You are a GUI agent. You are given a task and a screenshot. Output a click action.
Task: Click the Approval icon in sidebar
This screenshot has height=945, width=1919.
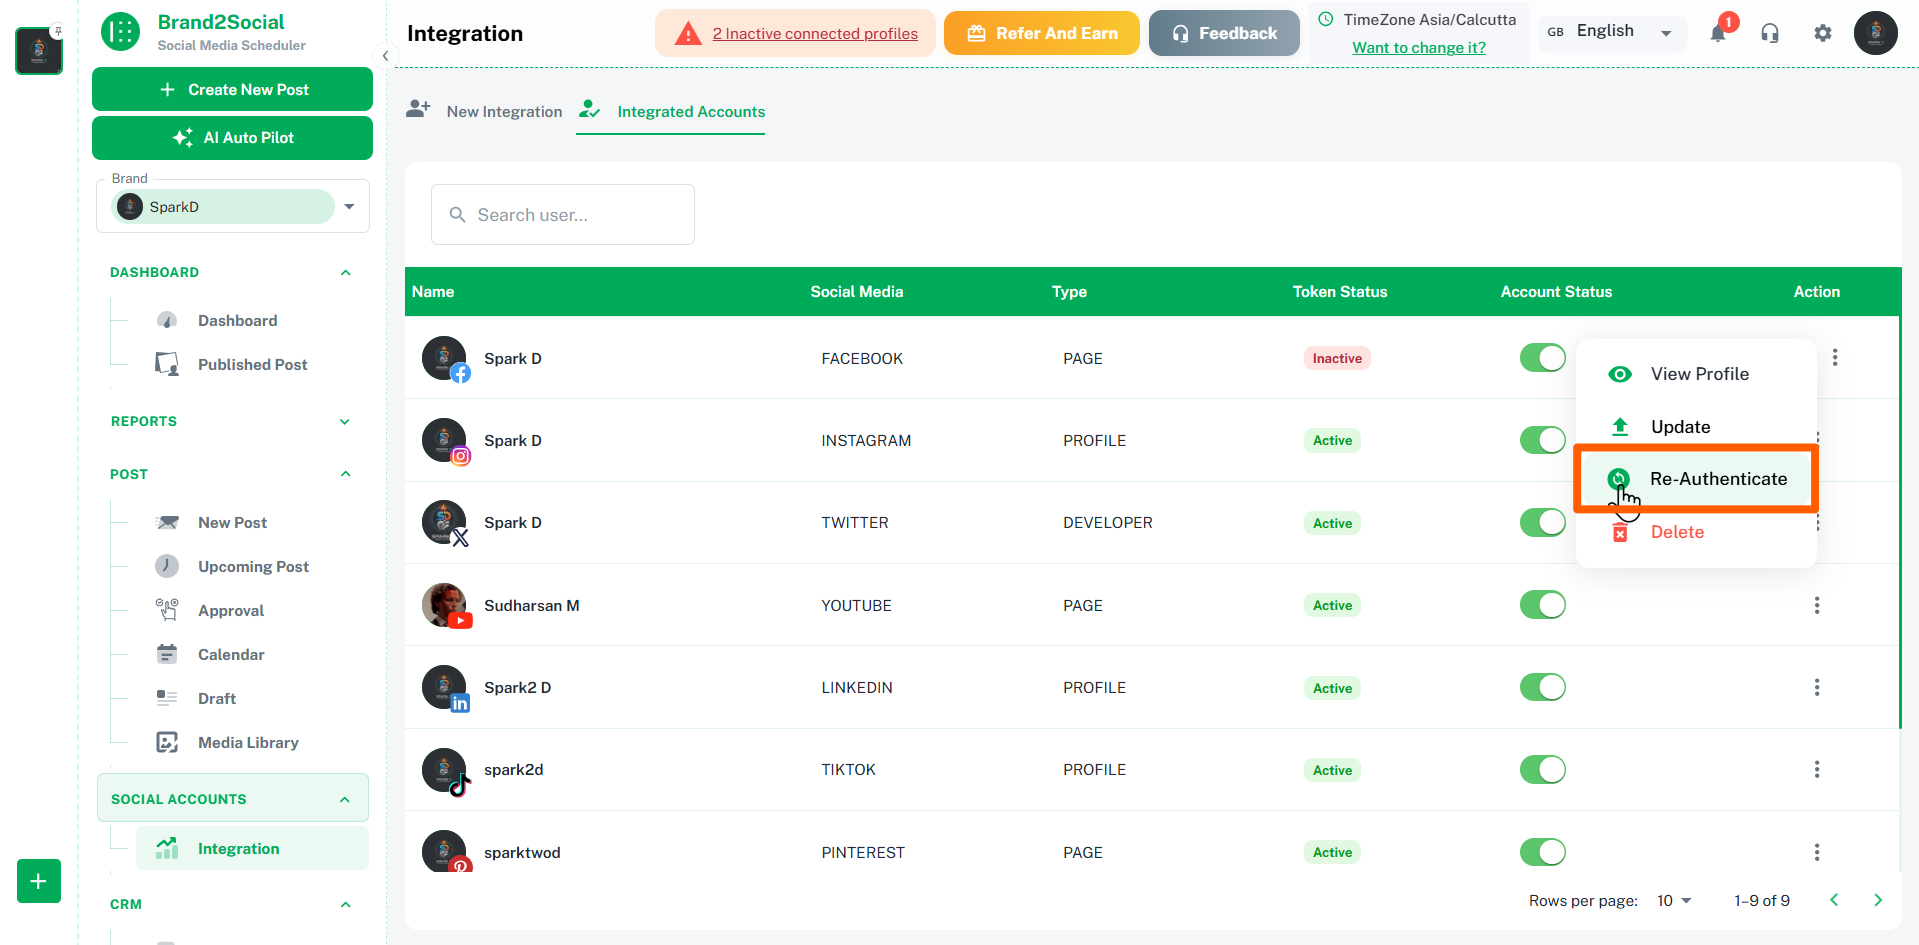tap(167, 610)
